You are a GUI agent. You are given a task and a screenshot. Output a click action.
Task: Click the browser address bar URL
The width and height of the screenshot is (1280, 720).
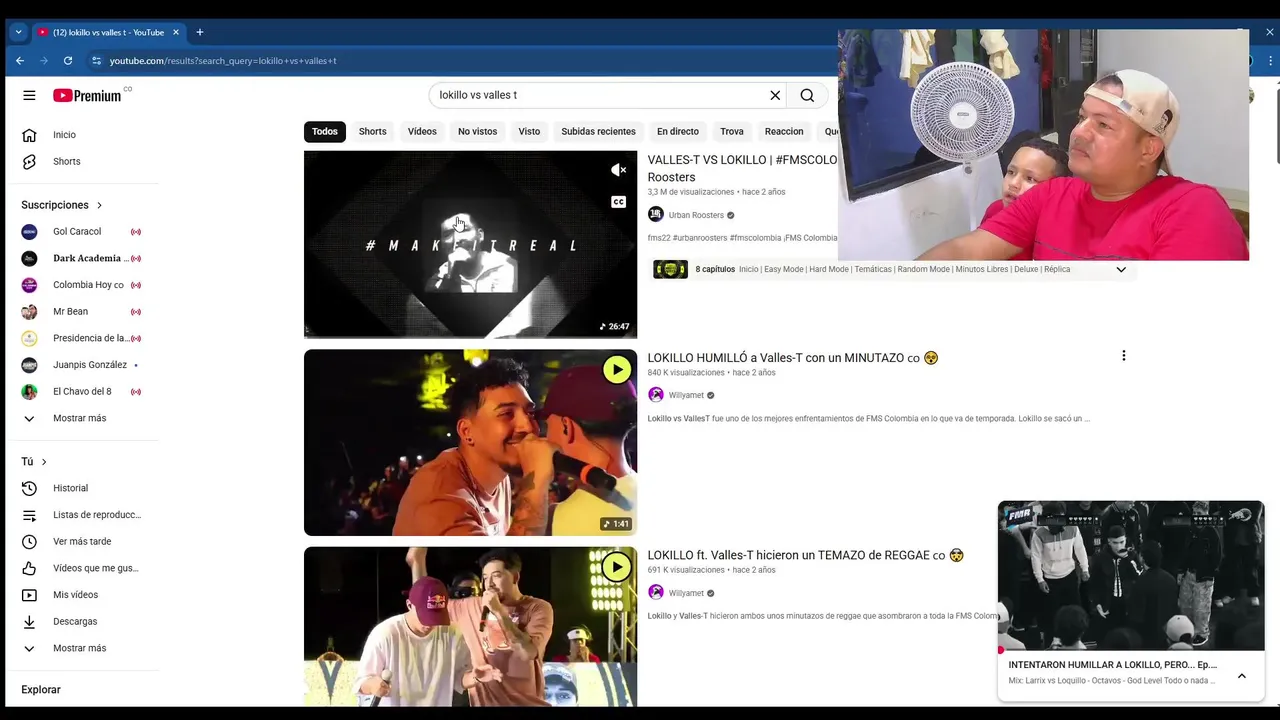coord(223,61)
